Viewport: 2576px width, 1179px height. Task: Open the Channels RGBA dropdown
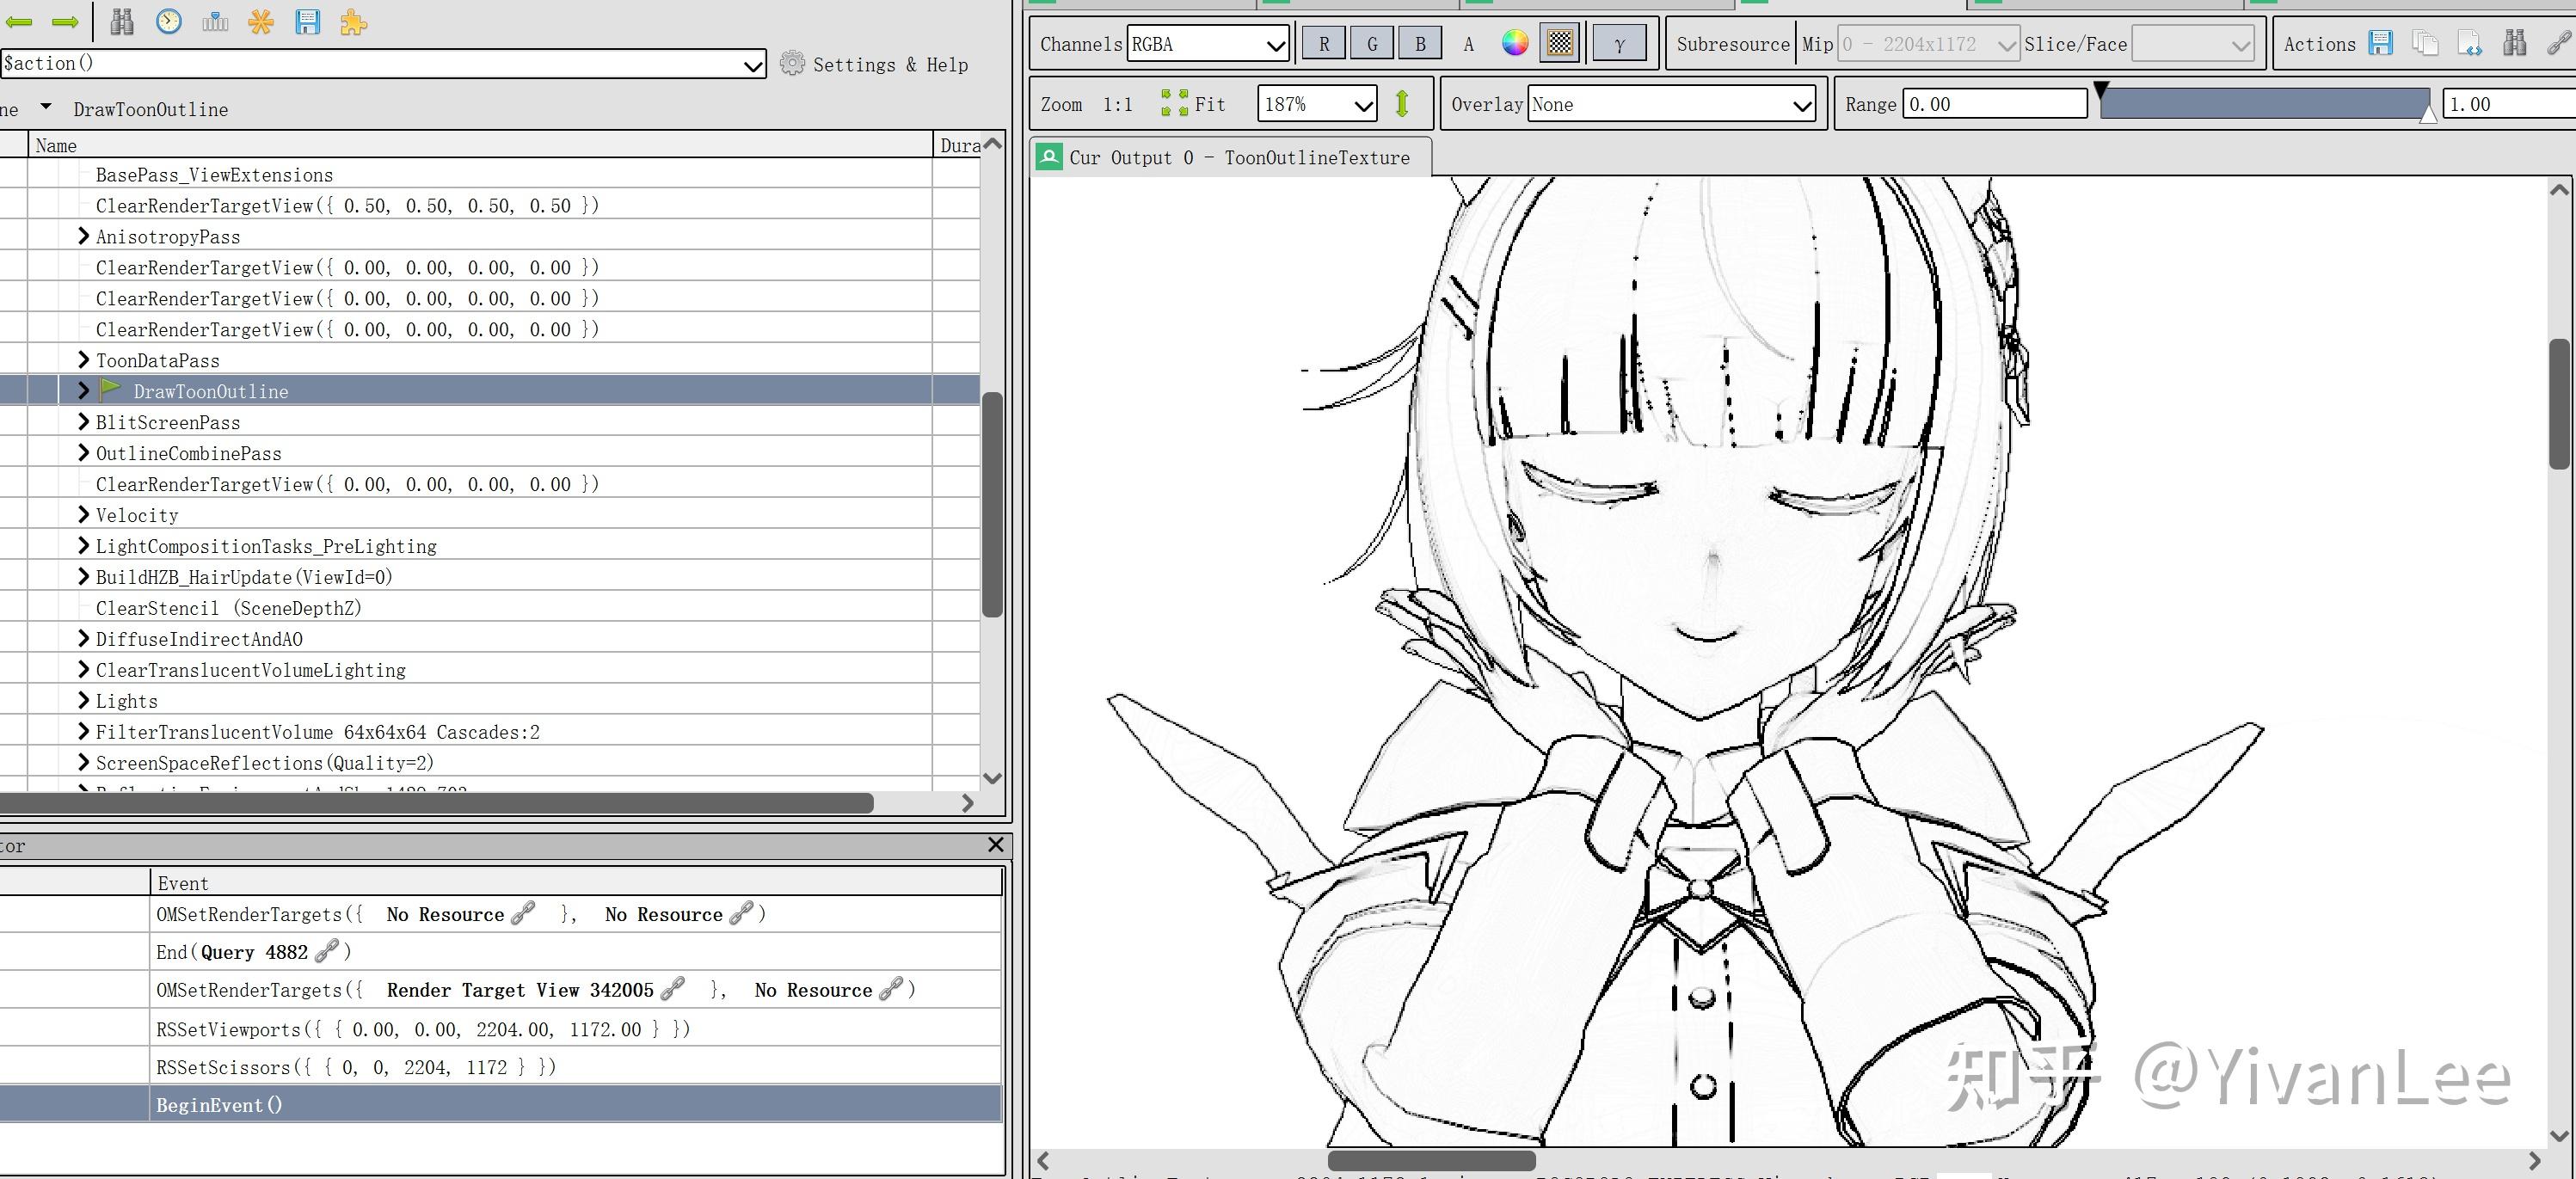[1208, 44]
